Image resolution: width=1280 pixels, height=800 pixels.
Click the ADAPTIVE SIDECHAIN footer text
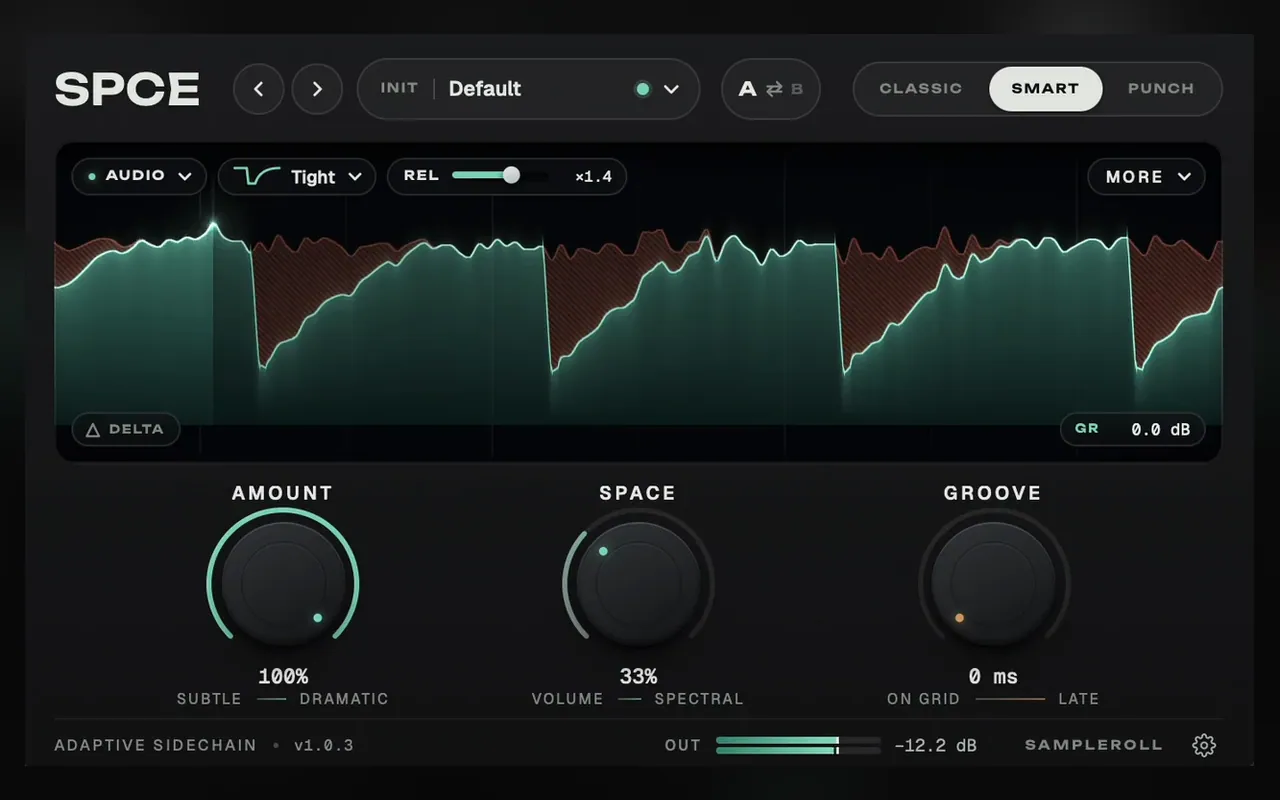point(155,745)
